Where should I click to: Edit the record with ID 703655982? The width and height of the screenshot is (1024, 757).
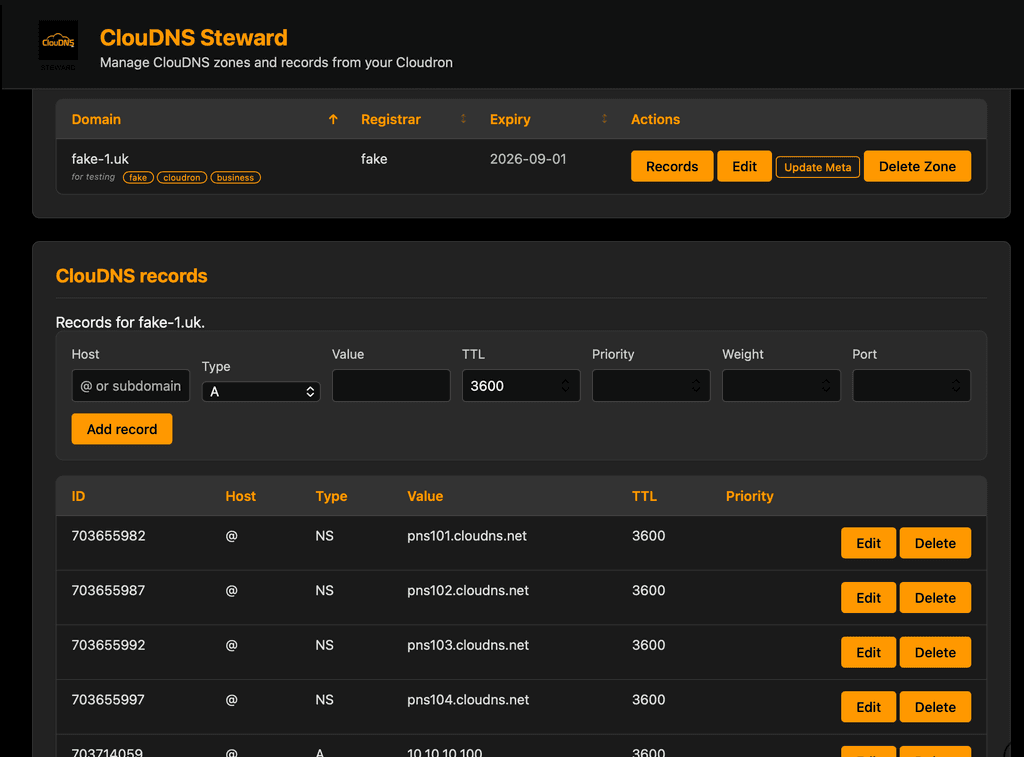868,542
